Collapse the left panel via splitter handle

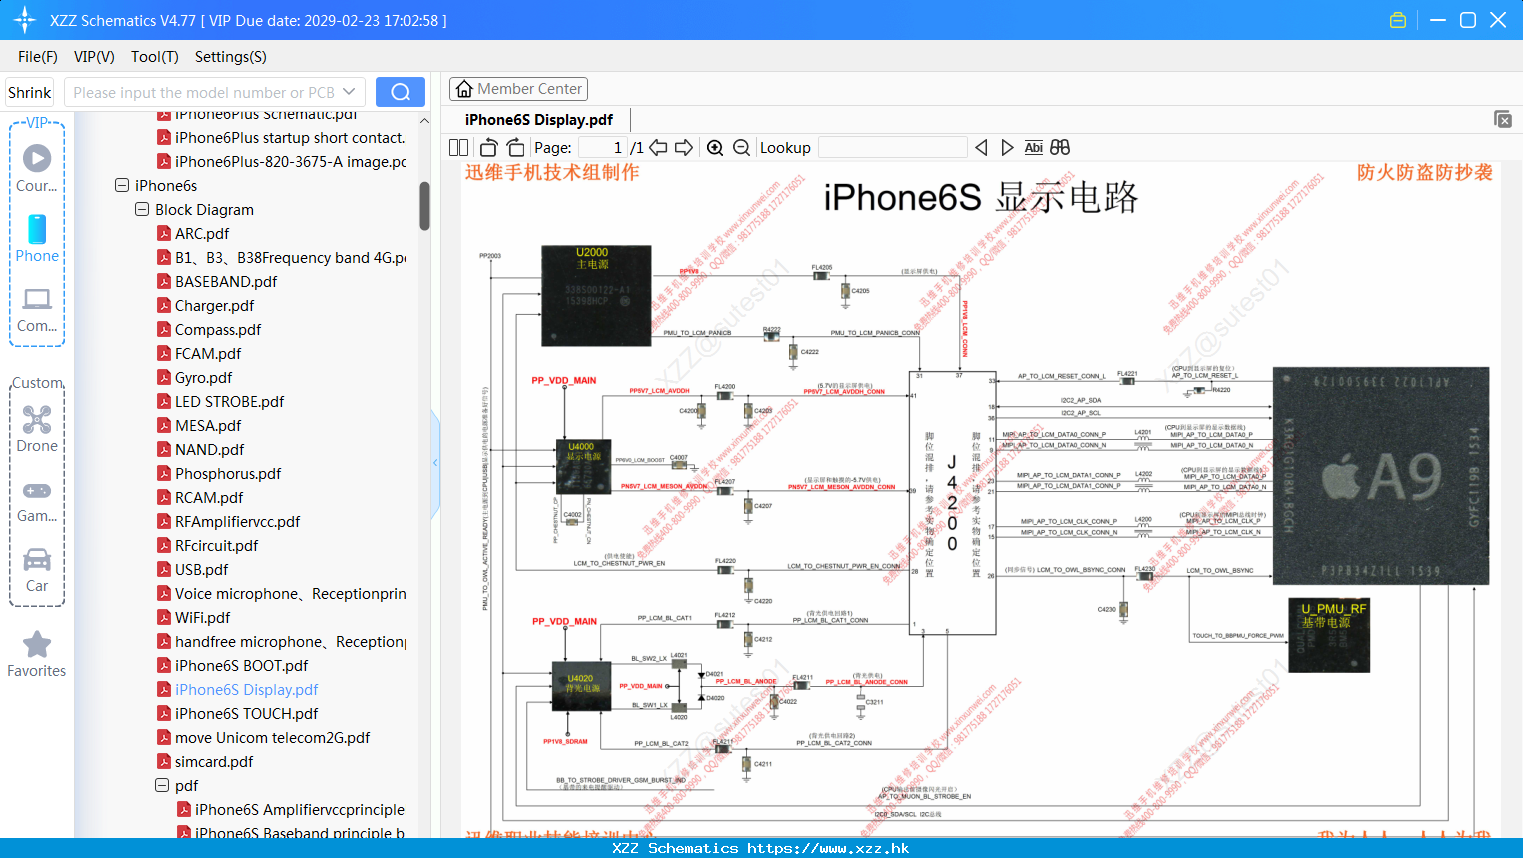(435, 463)
